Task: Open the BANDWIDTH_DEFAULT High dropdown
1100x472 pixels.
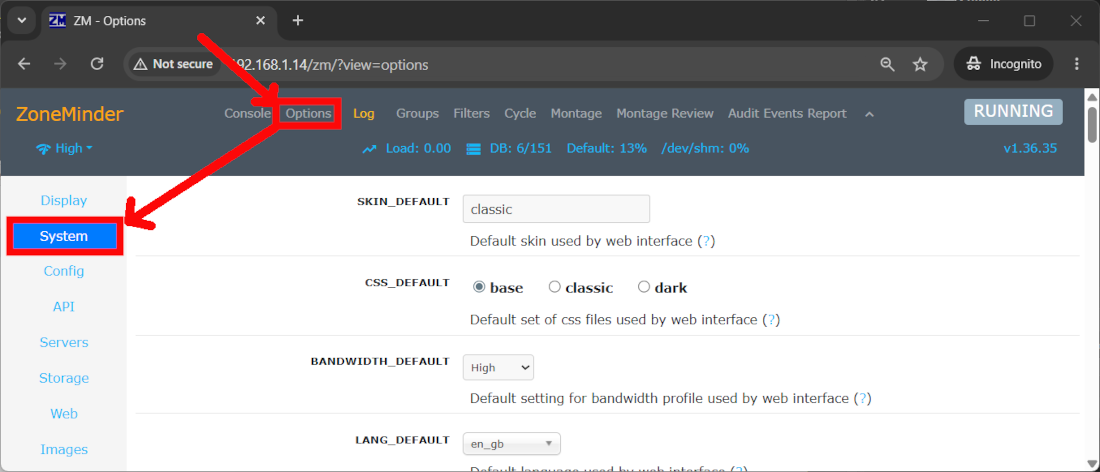Action: pos(498,368)
